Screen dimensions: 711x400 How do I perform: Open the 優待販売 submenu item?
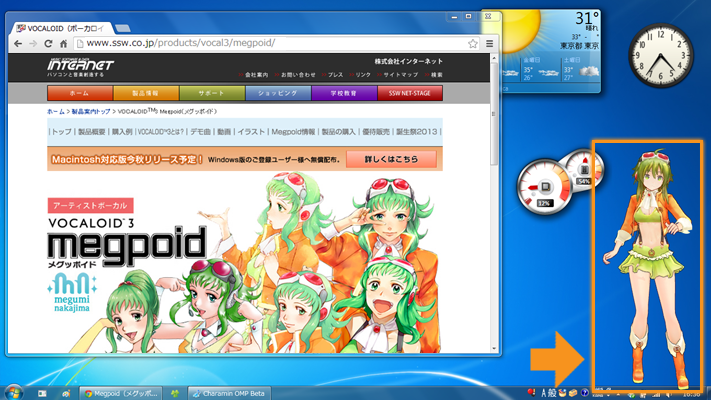(376, 132)
